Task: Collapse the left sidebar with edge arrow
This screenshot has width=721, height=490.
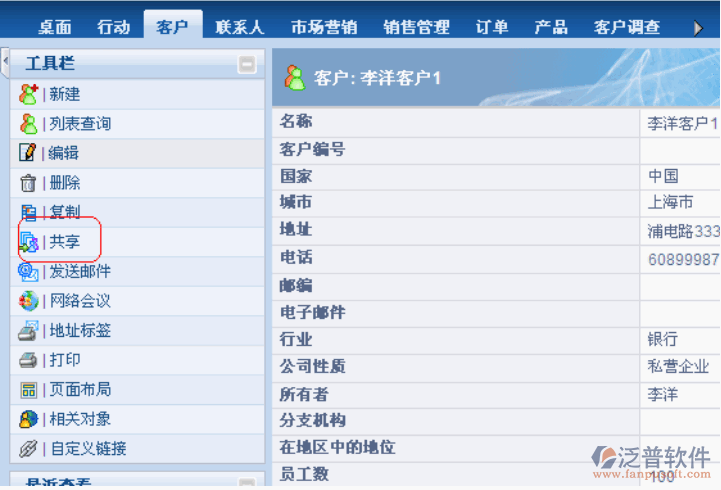Action: point(4,55)
